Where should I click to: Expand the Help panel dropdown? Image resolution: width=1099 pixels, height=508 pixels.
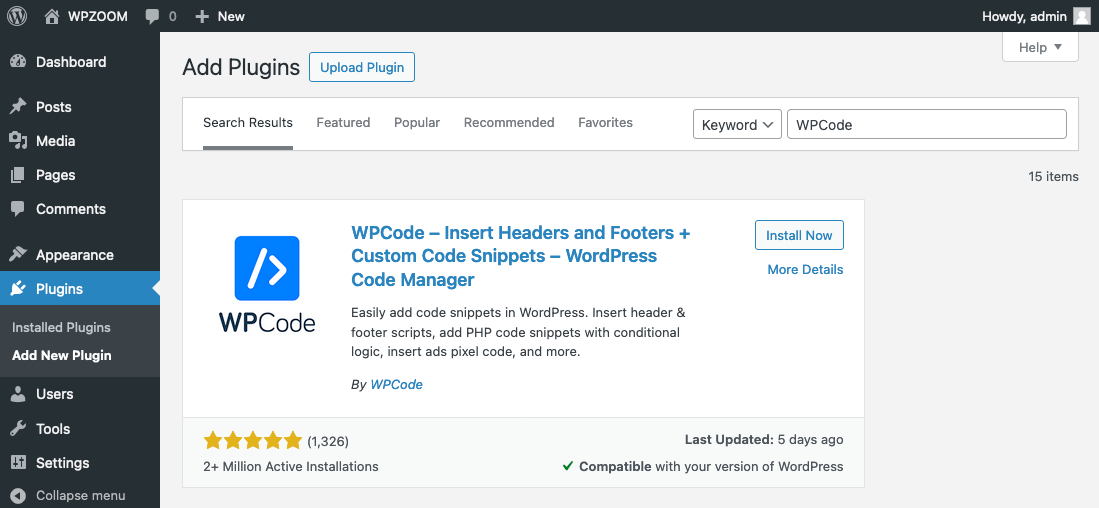coord(1040,47)
